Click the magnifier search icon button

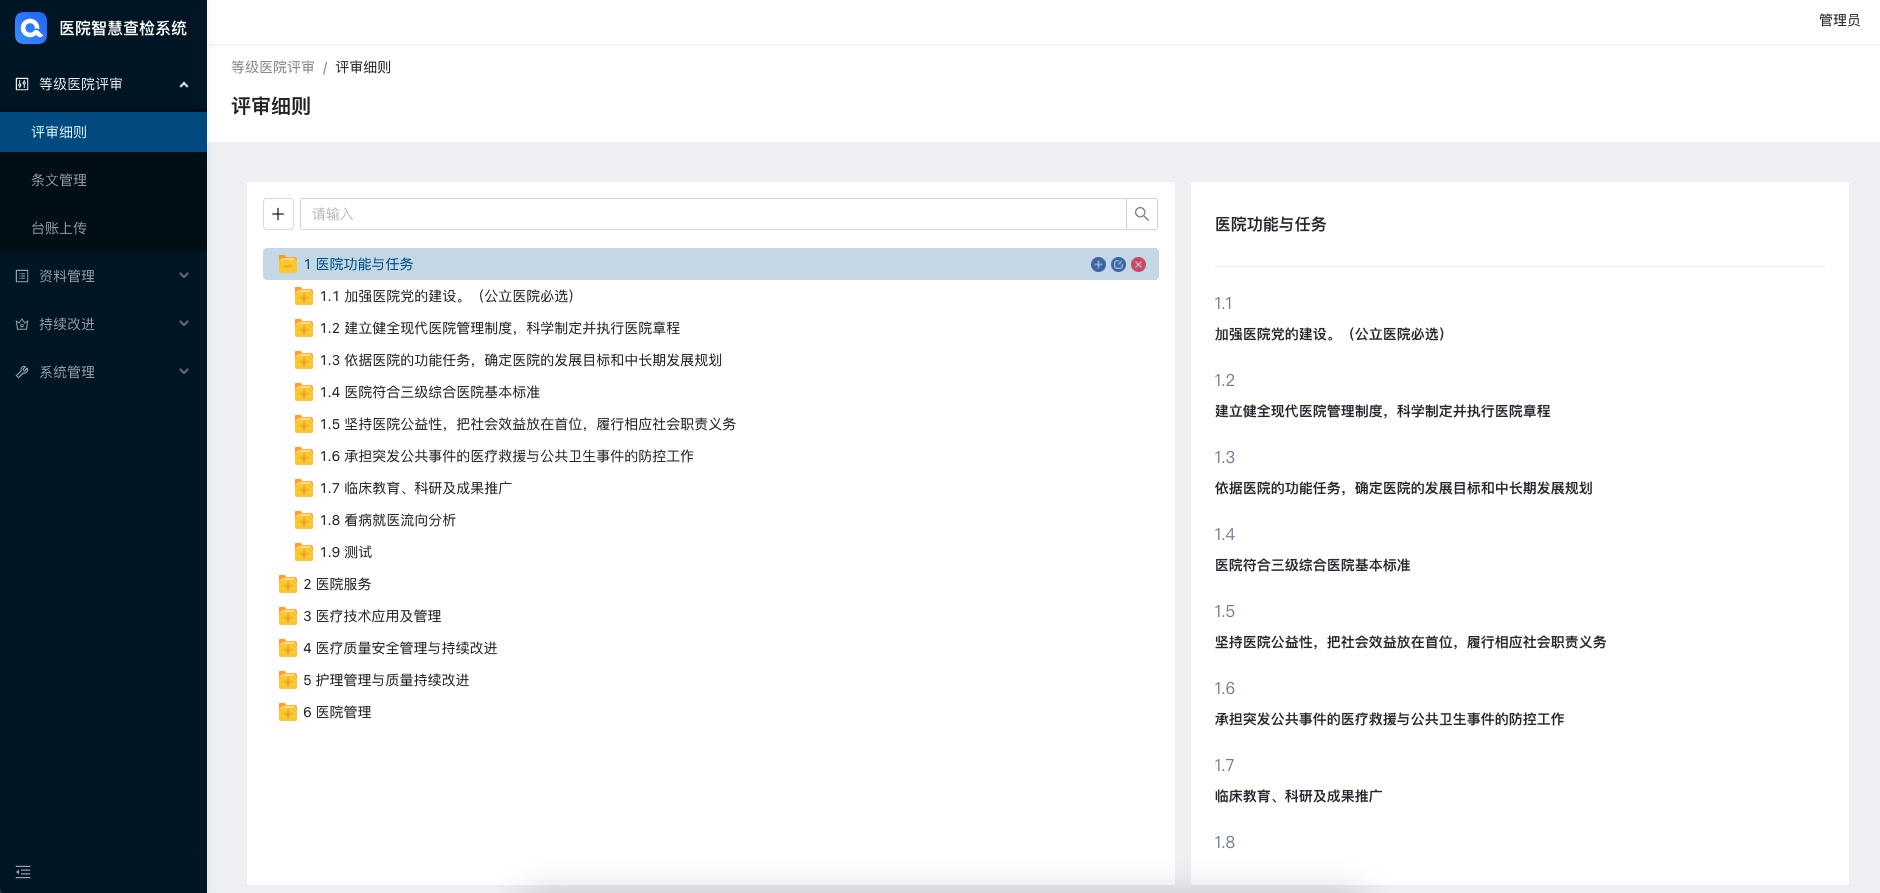pos(1142,214)
